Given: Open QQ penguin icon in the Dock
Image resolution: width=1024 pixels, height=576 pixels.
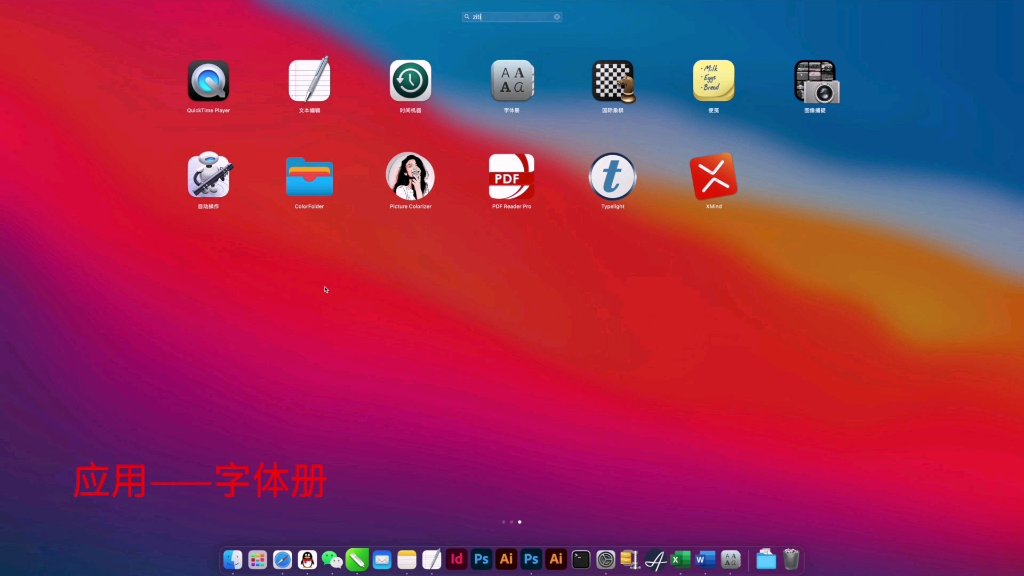Looking at the screenshot, I should pyautogui.click(x=307, y=560).
